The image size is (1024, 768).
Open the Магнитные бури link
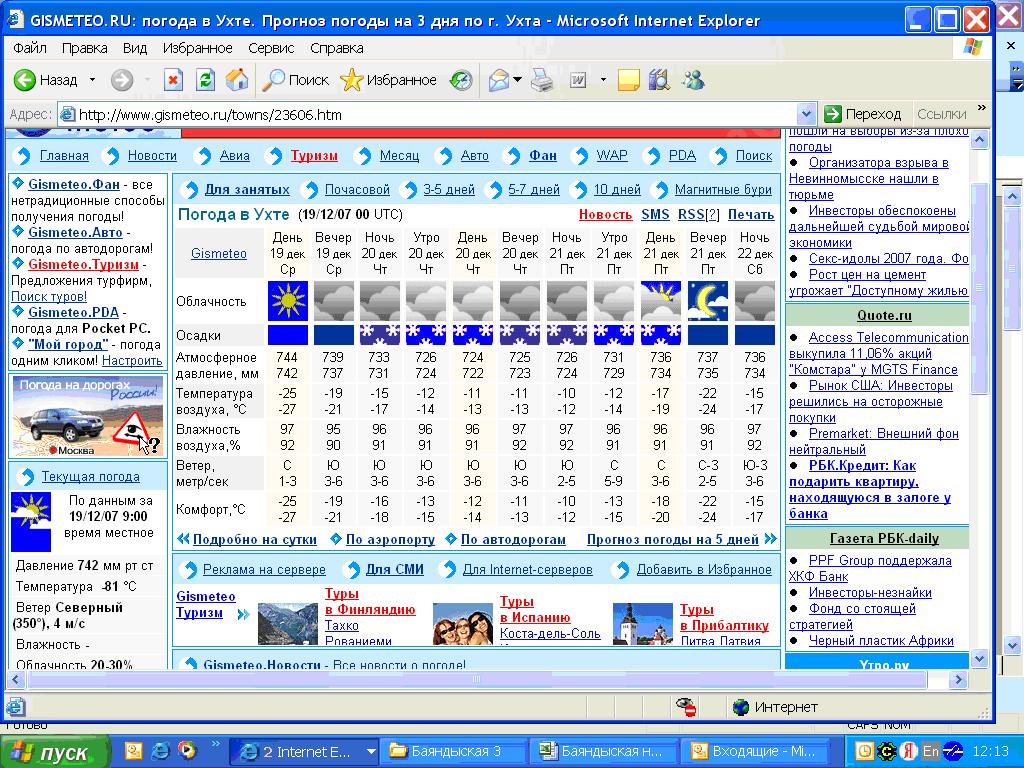(723, 189)
